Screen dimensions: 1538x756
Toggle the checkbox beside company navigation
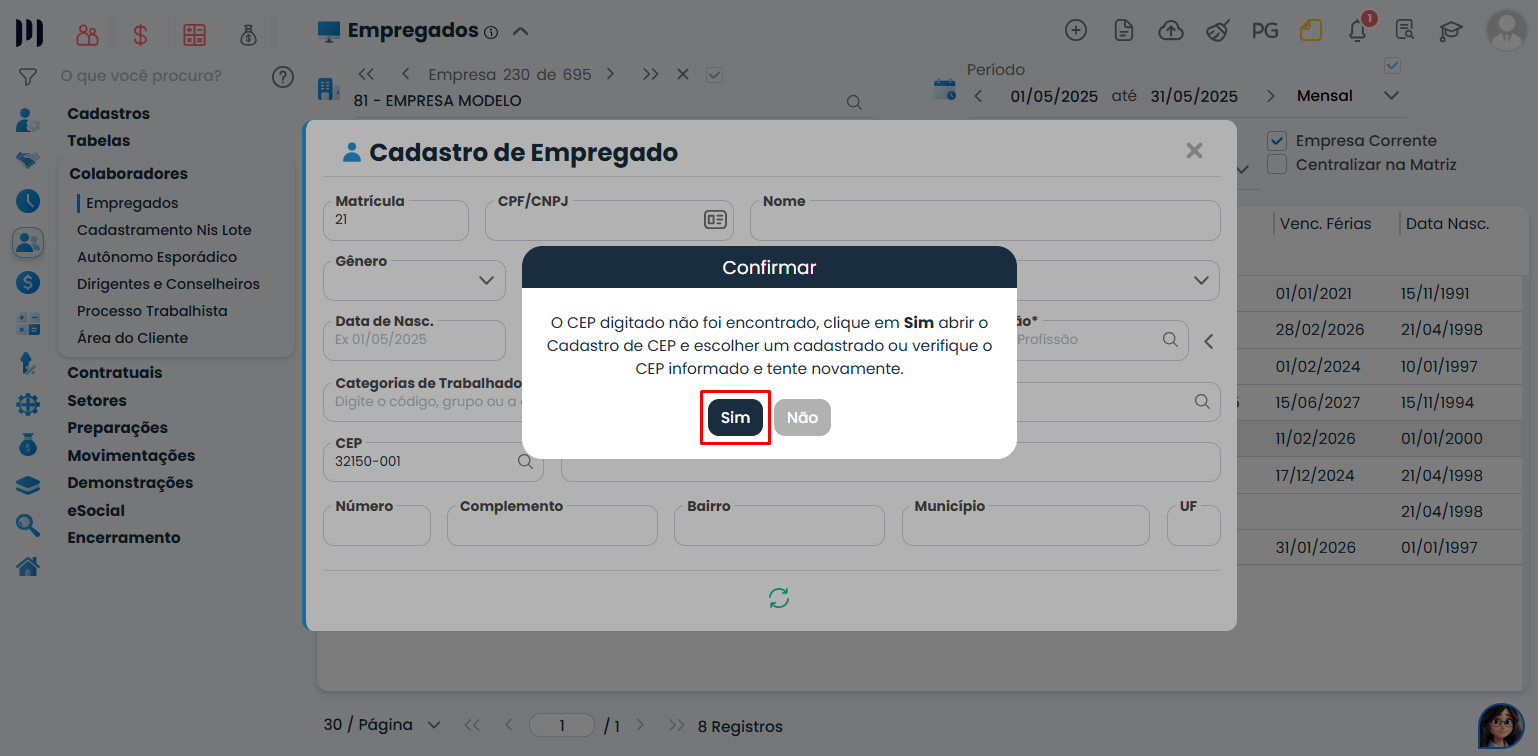[714, 74]
